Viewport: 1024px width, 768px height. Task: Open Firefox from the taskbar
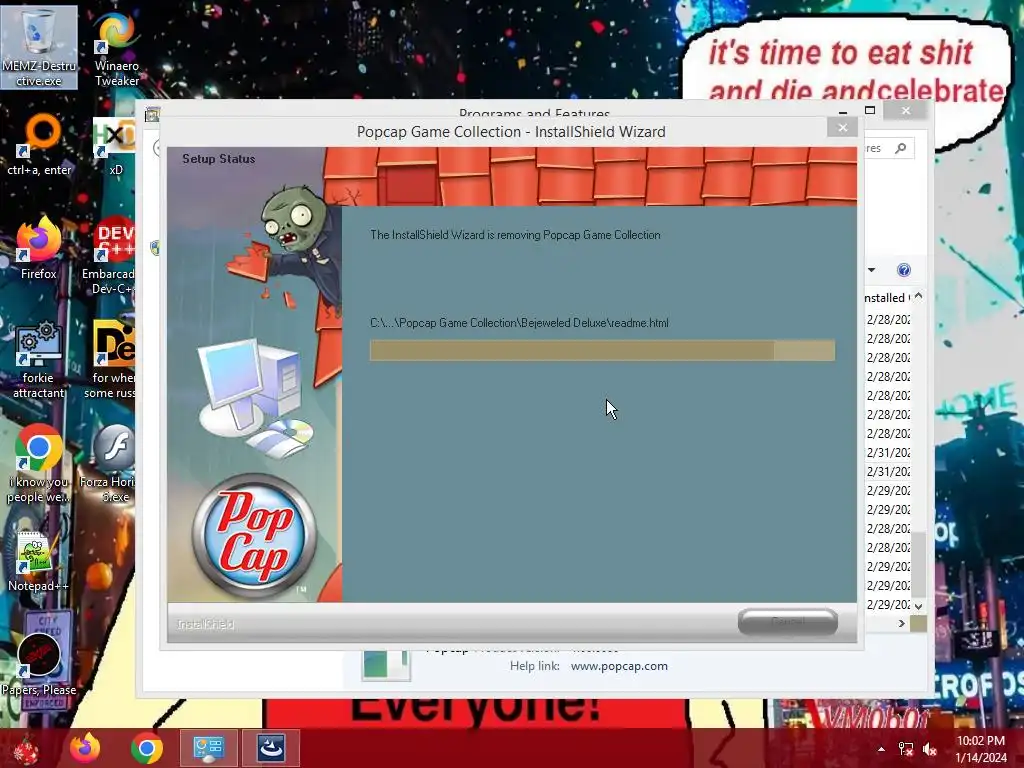coord(86,748)
